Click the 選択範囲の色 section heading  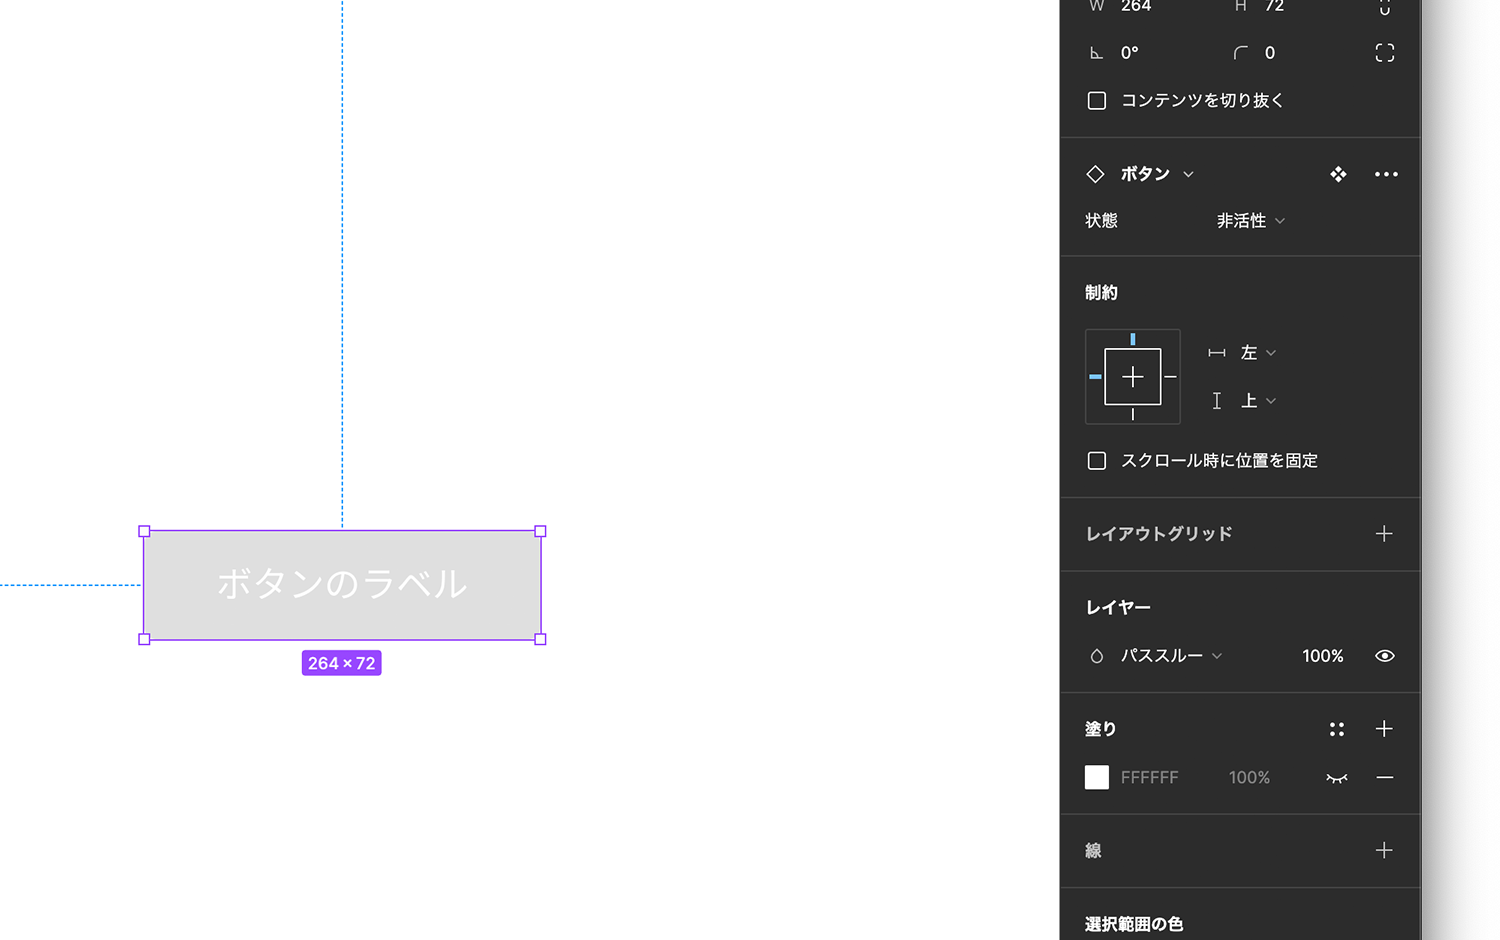(1134, 925)
